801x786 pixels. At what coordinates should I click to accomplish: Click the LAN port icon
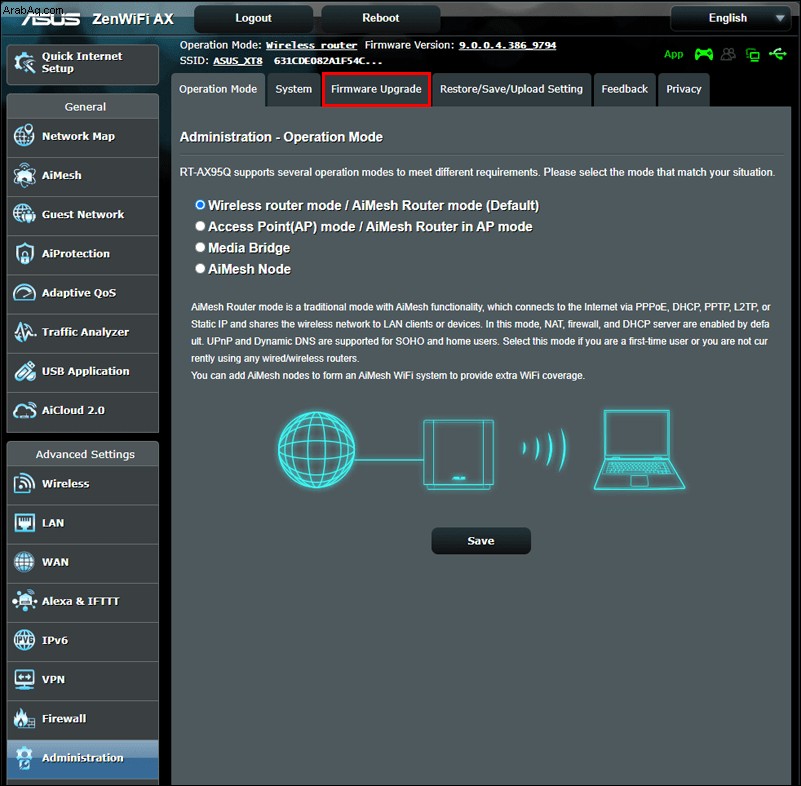pyautogui.click(x=24, y=522)
